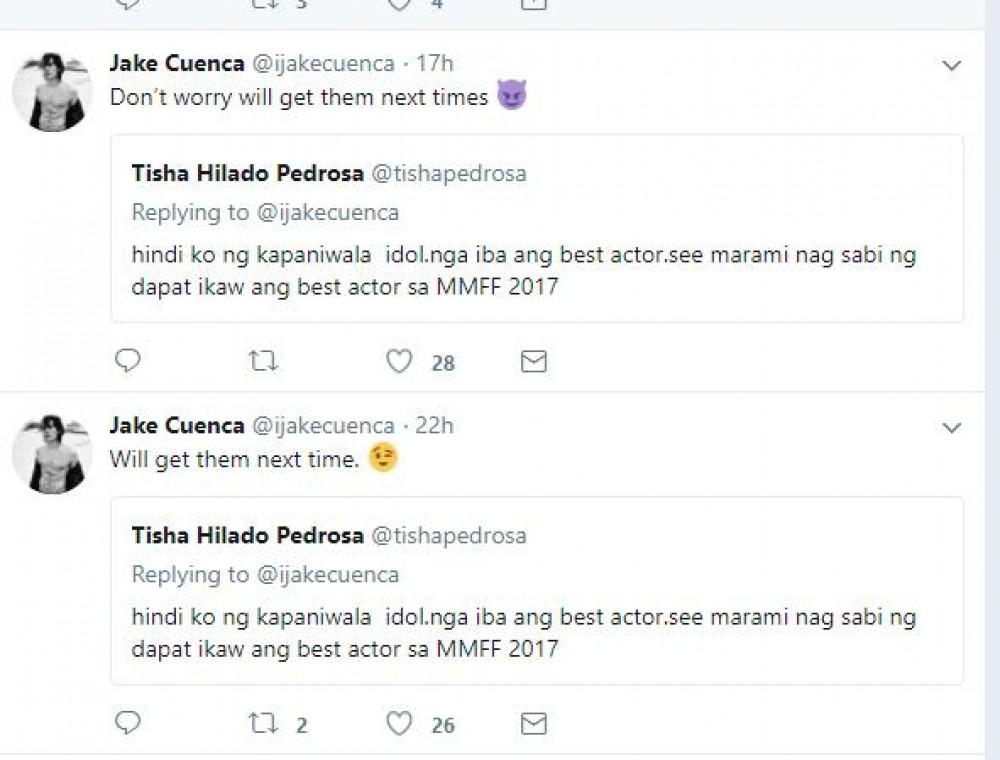Retweet the 17h "next times" tweet
The image size is (1000, 760).
pyautogui.click(x=262, y=361)
